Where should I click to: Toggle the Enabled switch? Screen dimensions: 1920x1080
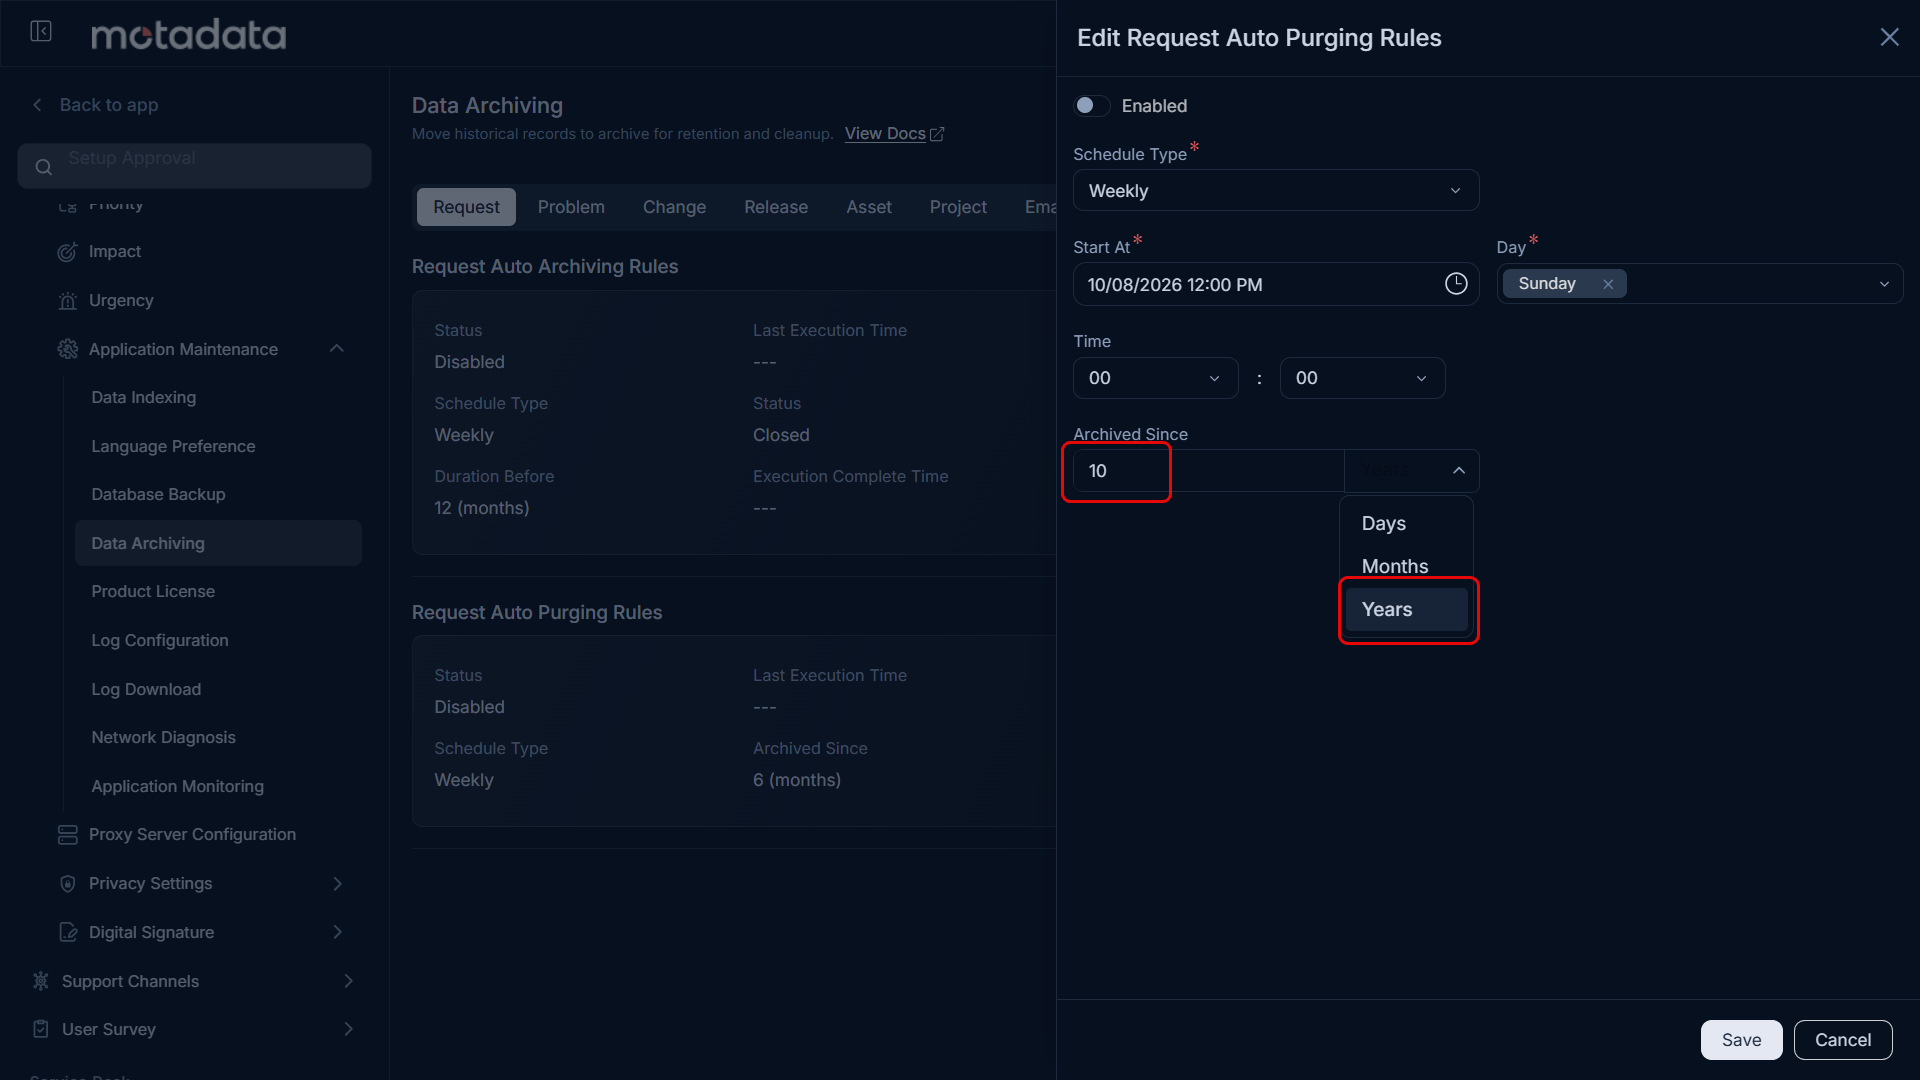coord(1091,106)
